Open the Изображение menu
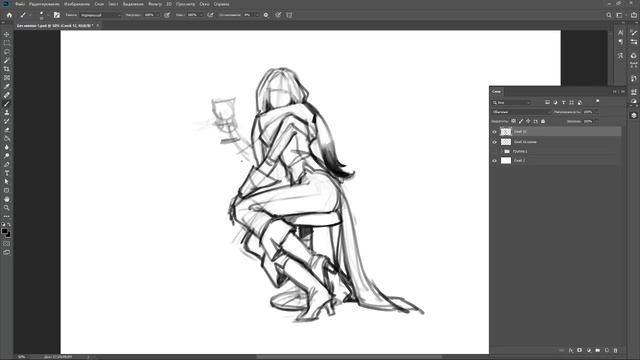This screenshot has width=640, height=360. [x=77, y=4]
